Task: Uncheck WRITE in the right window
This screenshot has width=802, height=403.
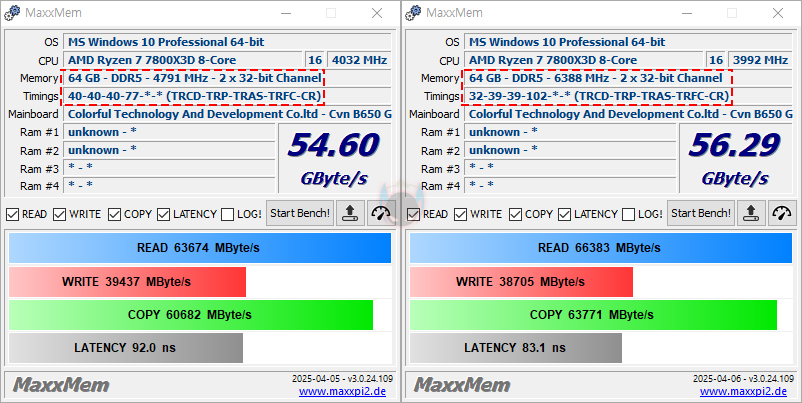Action: pos(461,214)
